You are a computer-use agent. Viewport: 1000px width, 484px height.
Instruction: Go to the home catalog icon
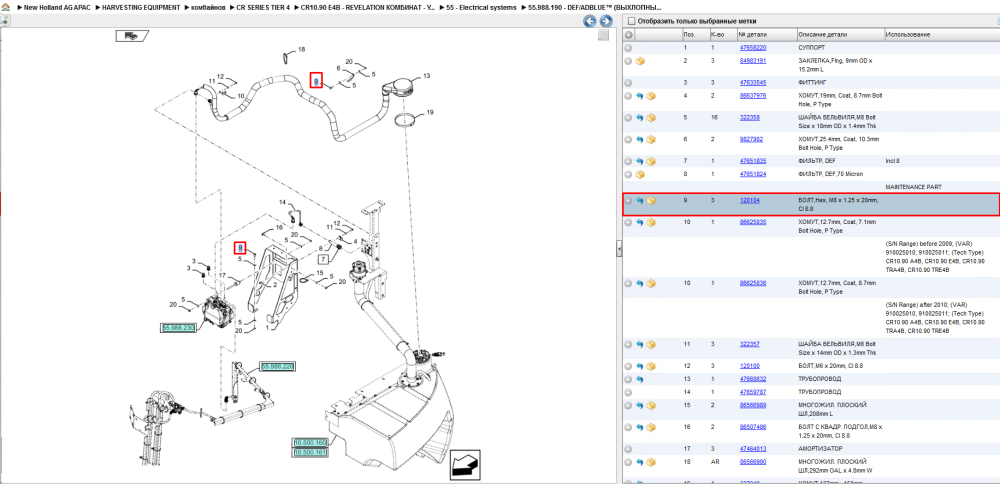pos(5,7)
